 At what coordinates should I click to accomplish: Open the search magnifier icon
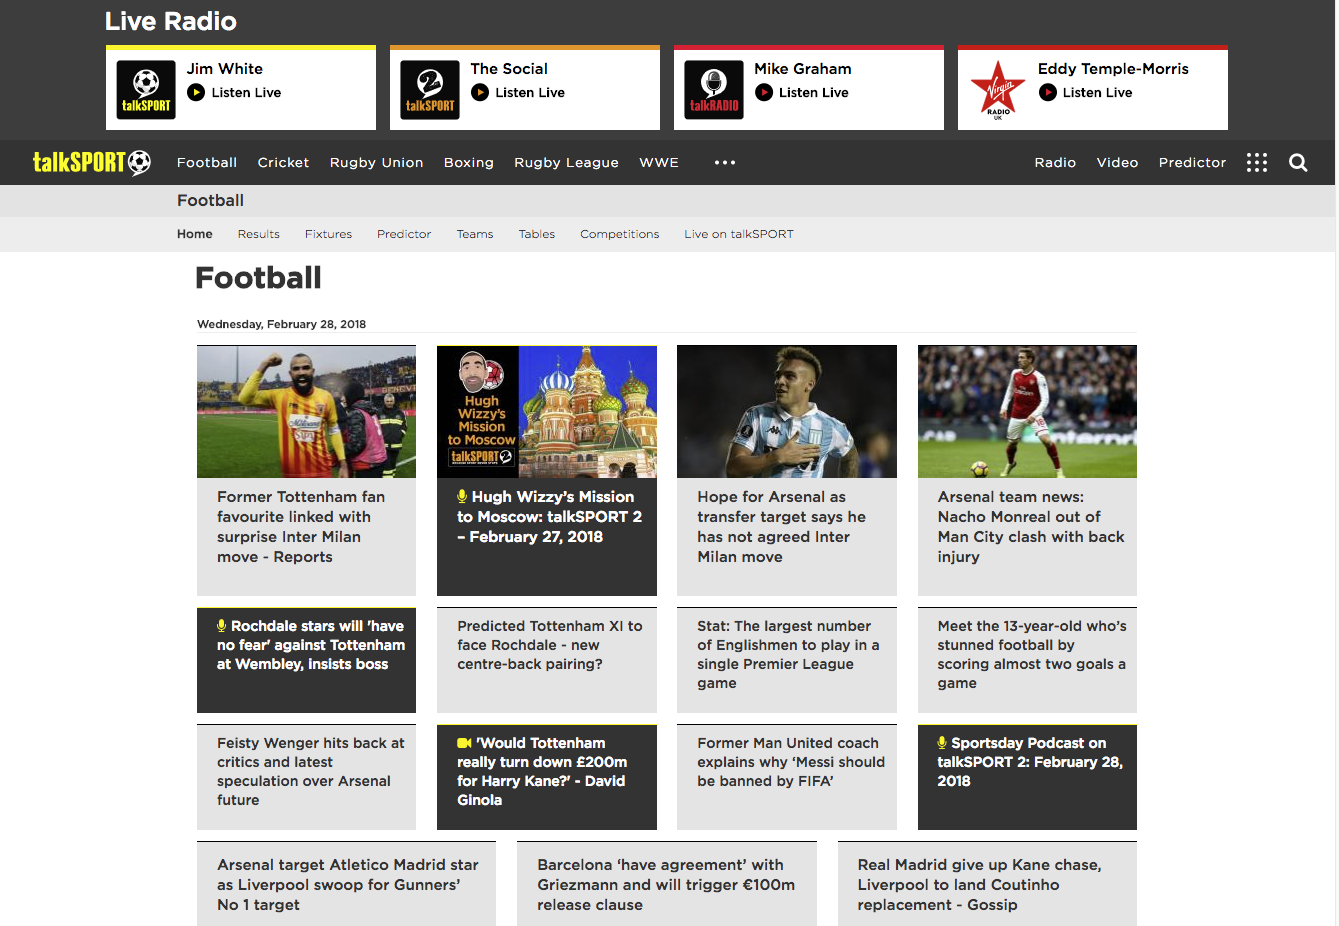(1298, 163)
